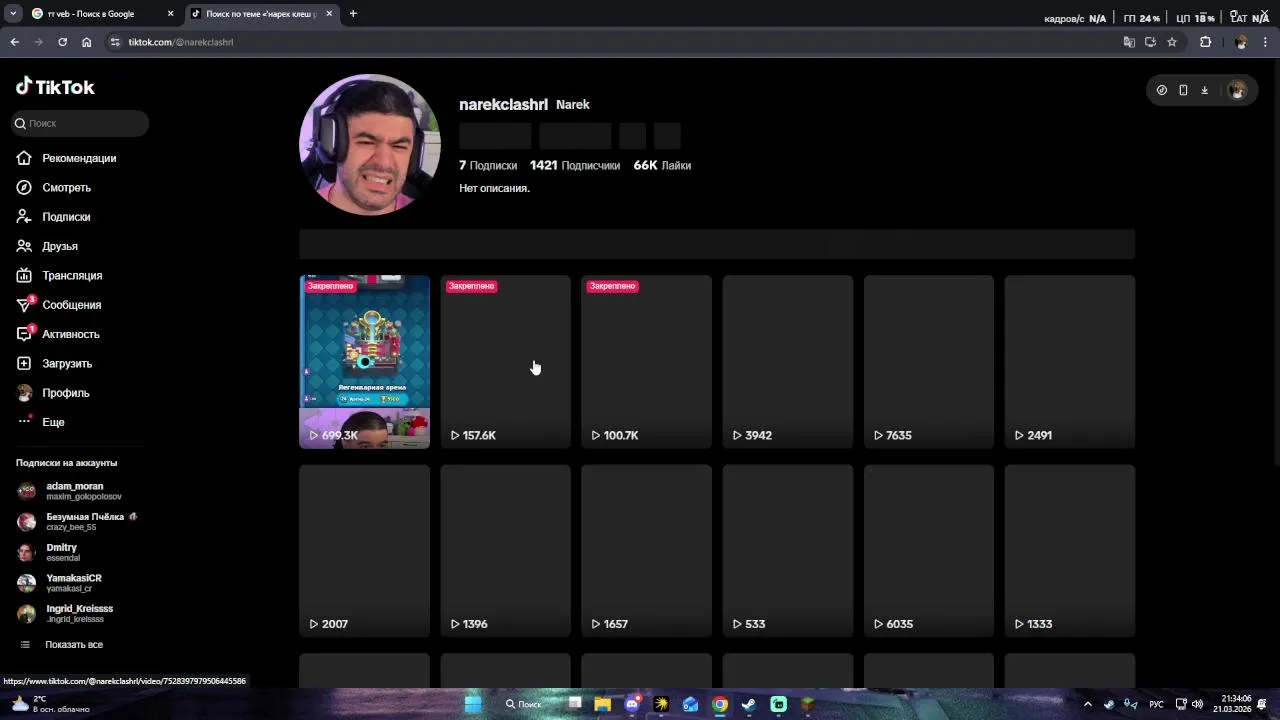Open pinned video with 157.6K views
Screen dimensions: 1280x720
[x=506, y=362]
